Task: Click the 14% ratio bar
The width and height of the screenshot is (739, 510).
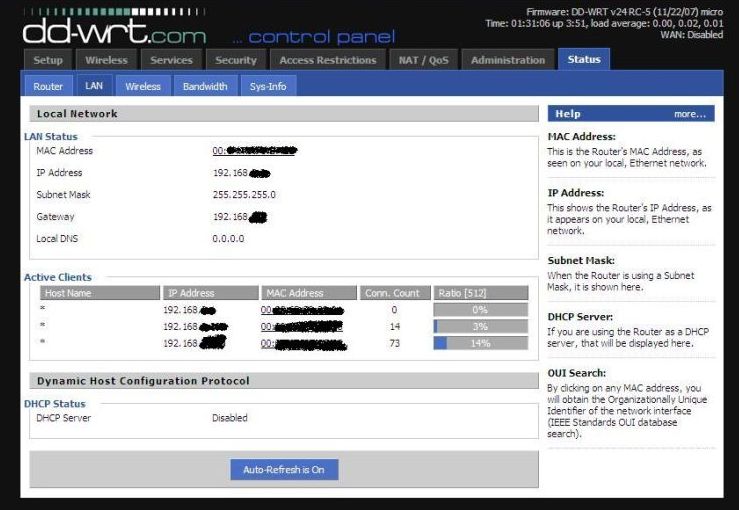Action: [480, 343]
